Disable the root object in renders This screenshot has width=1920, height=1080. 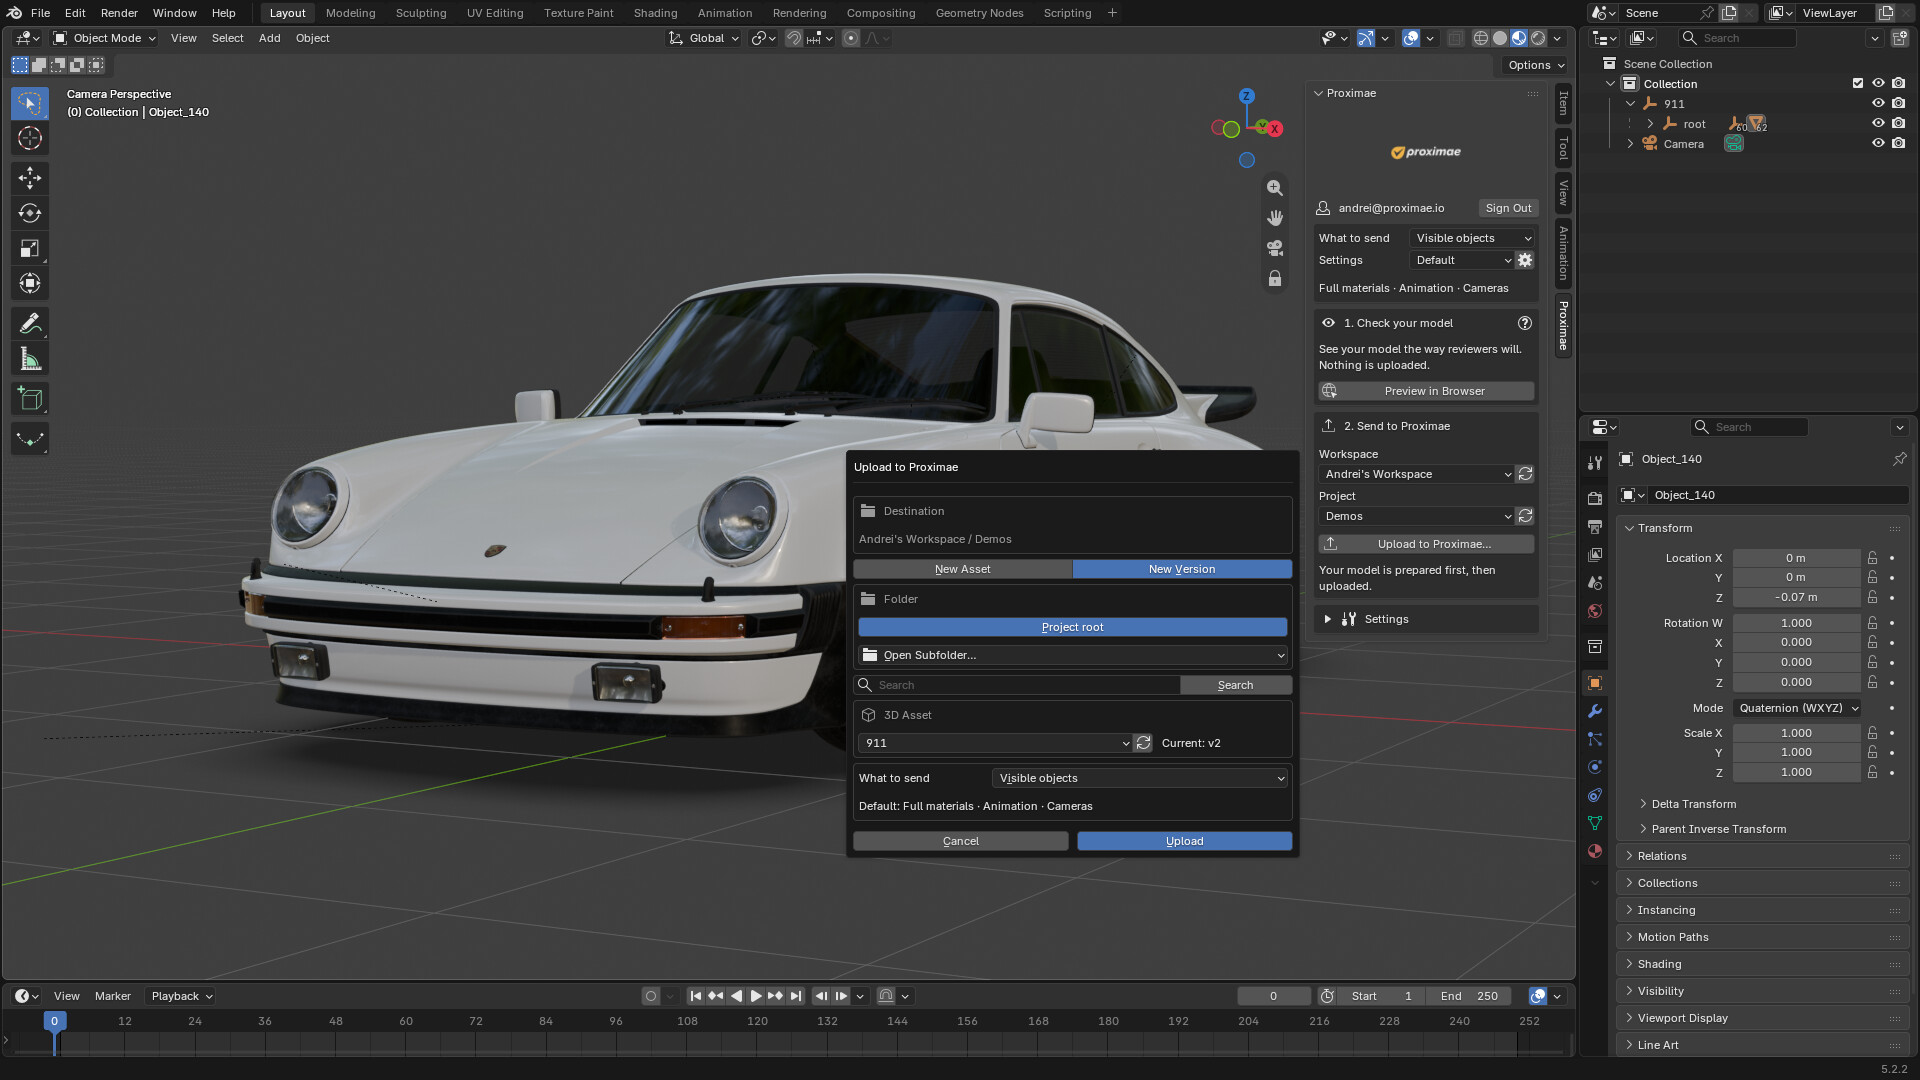pyautogui.click(x=1899, y=124)
